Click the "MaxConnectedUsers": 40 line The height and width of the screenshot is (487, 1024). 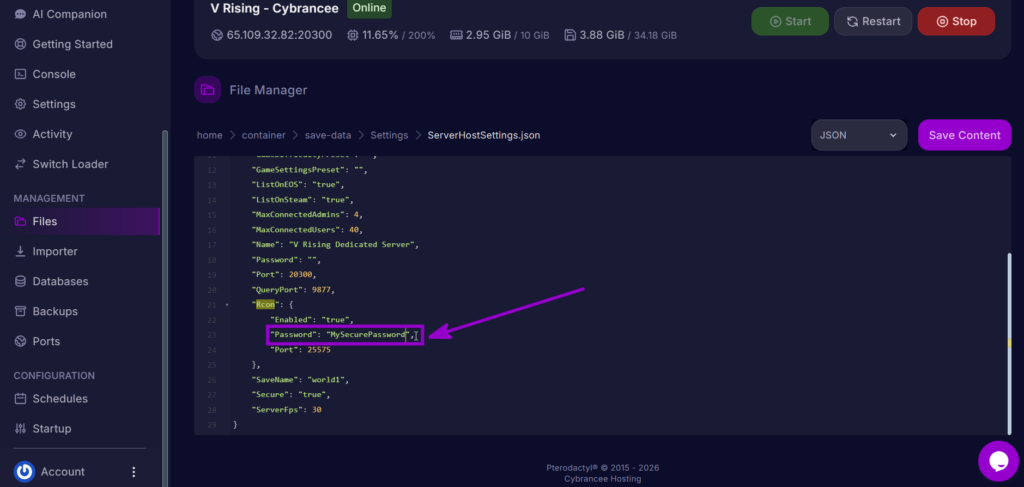pyautogui.click(x=307, y=230)
